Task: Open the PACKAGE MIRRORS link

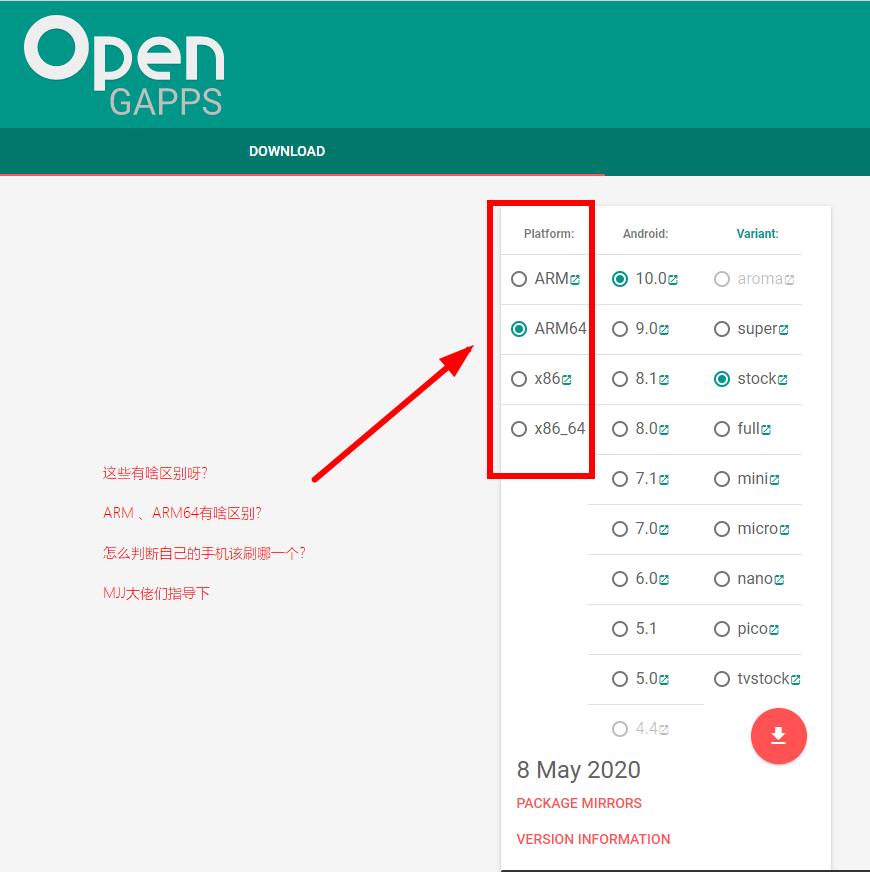Action: pyautogui.click(x=579, y=803)
